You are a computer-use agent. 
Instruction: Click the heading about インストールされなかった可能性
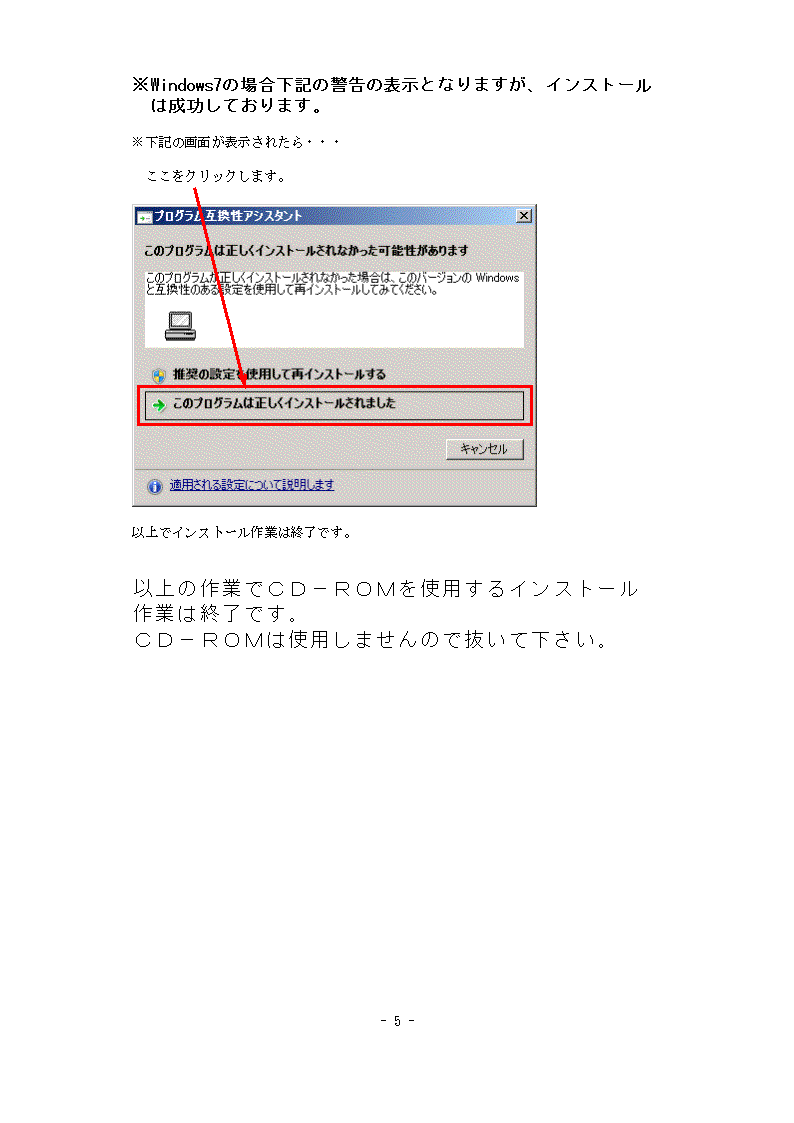point(306,251)
